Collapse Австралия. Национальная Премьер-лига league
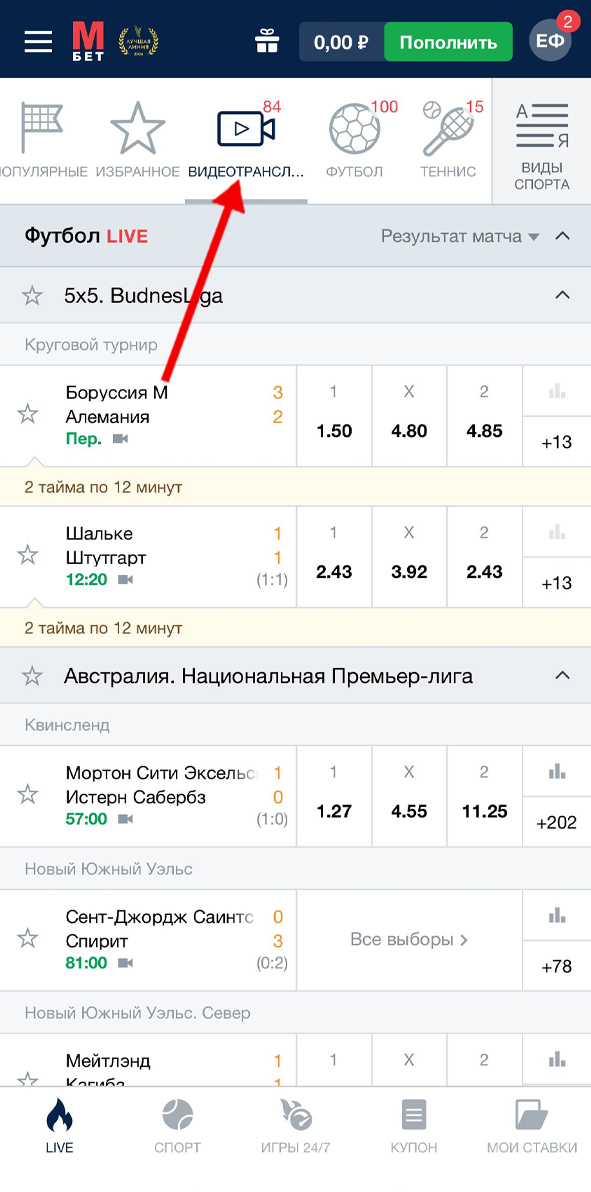 click(561, 675)
